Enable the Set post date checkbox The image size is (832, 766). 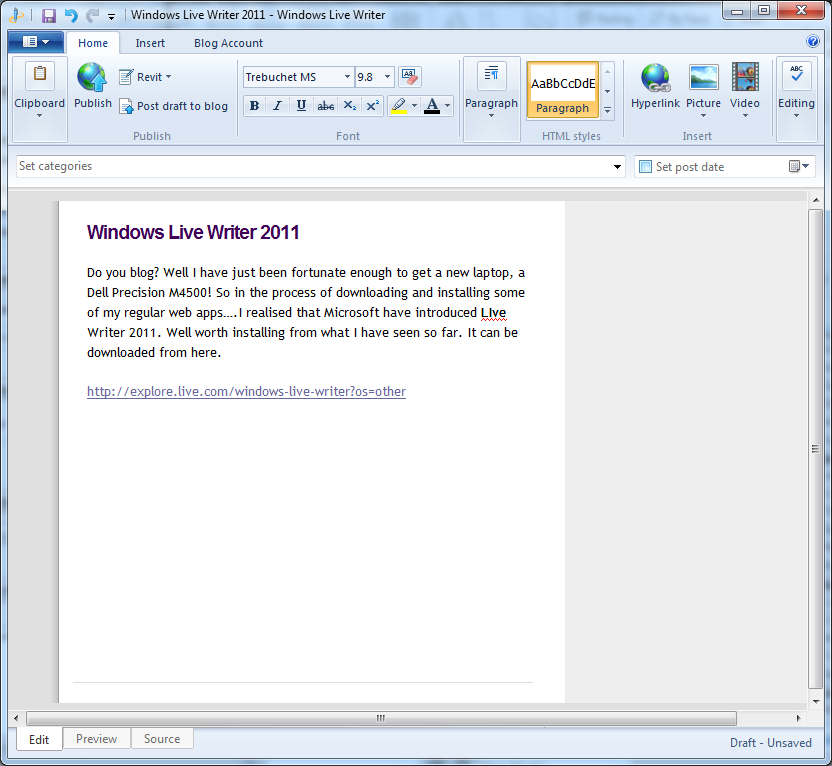pos(645,167)
